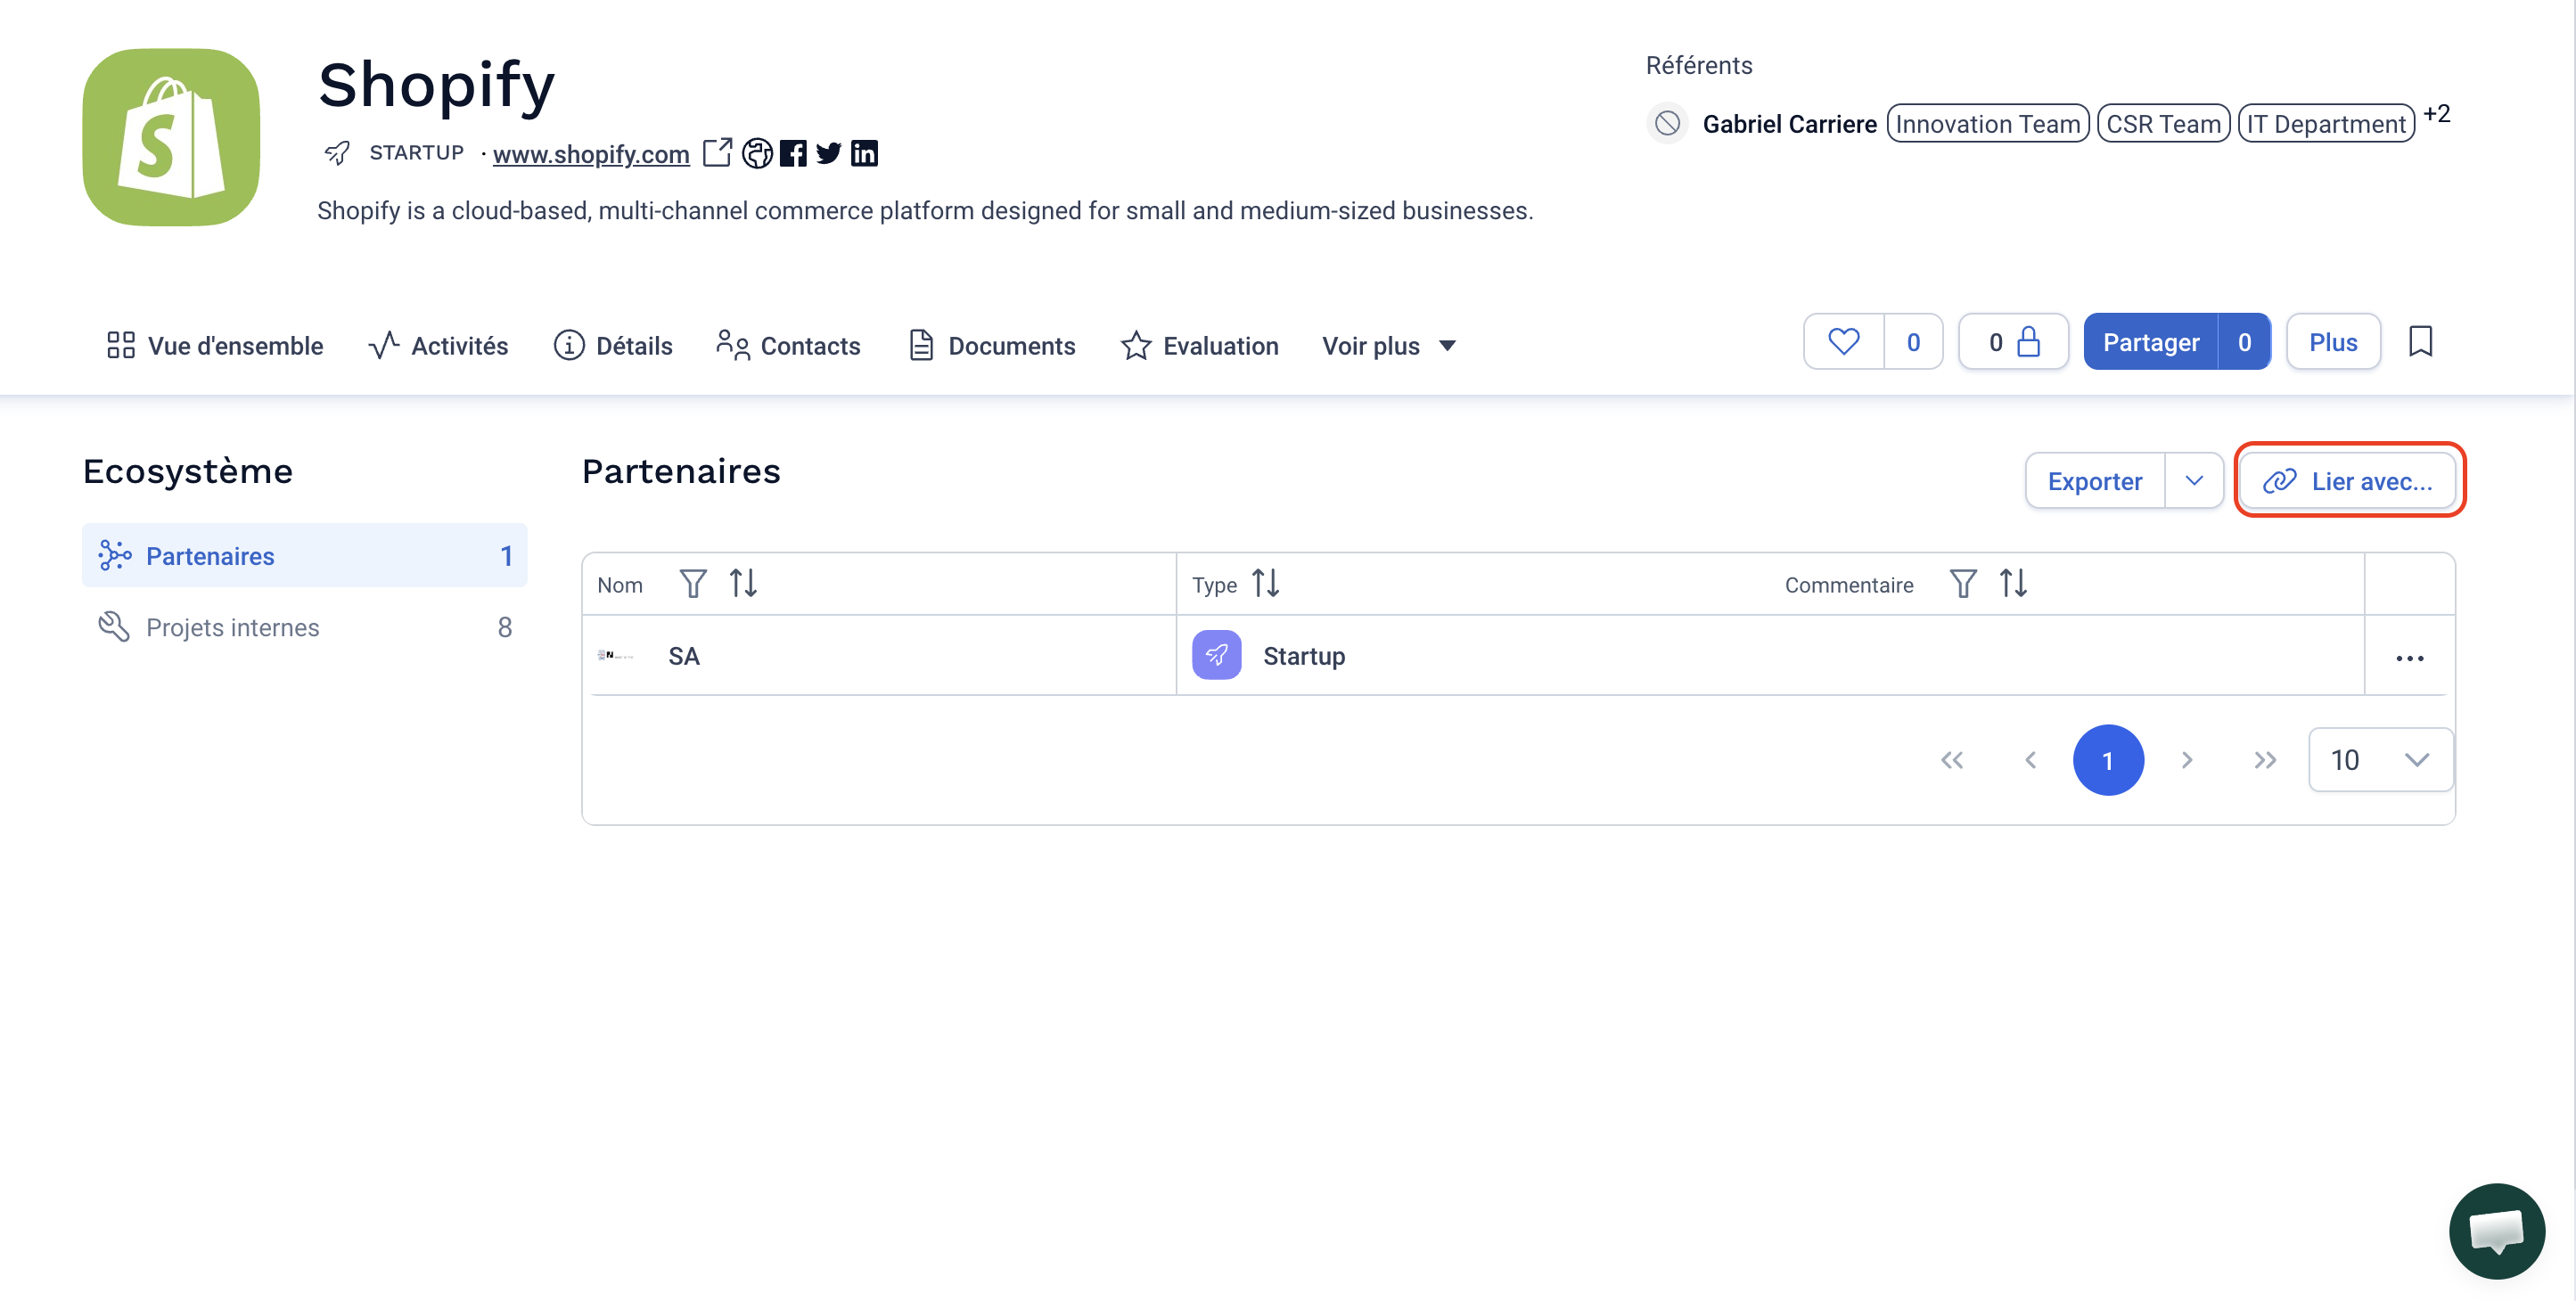Viewport: 2576px width, 1301px height.
Task: Open the SA partner row name
Action: 684,656
